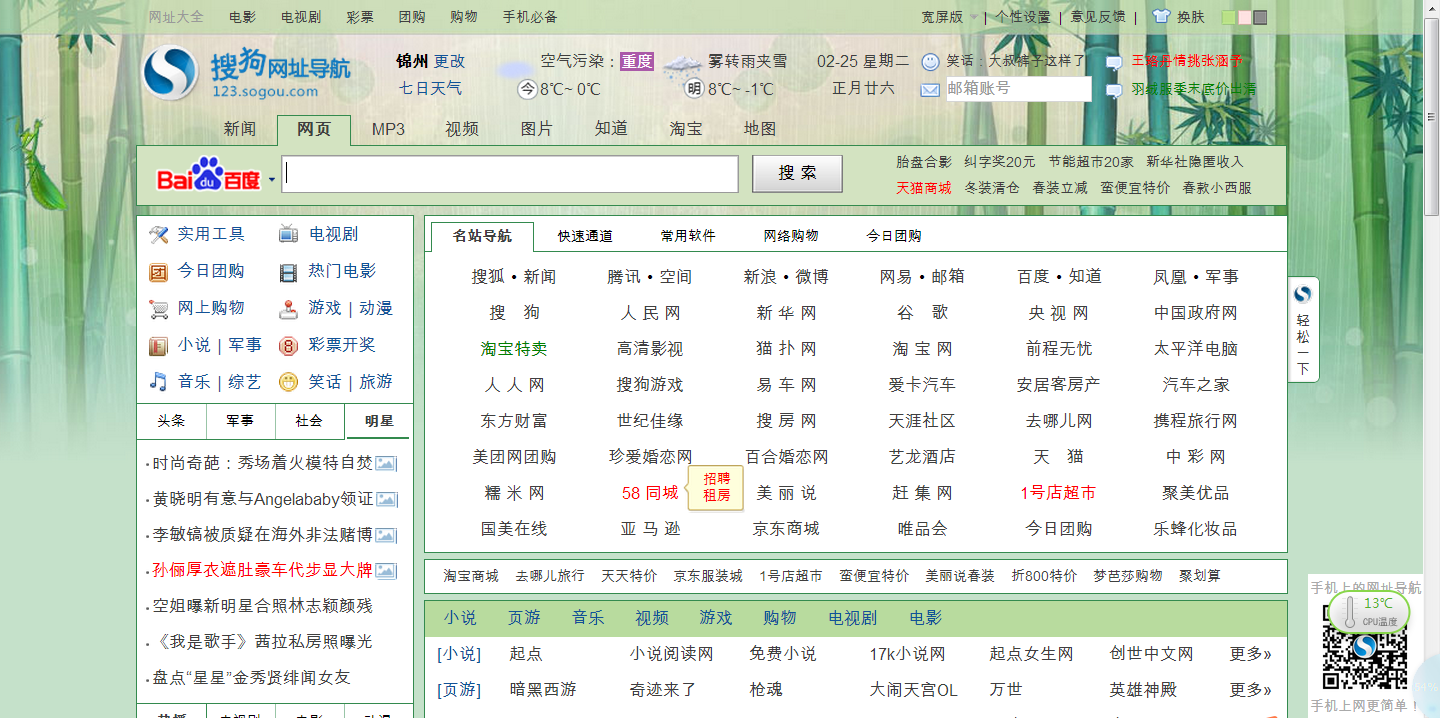Click the film strip icon for 热门电影

pos(288,272)
